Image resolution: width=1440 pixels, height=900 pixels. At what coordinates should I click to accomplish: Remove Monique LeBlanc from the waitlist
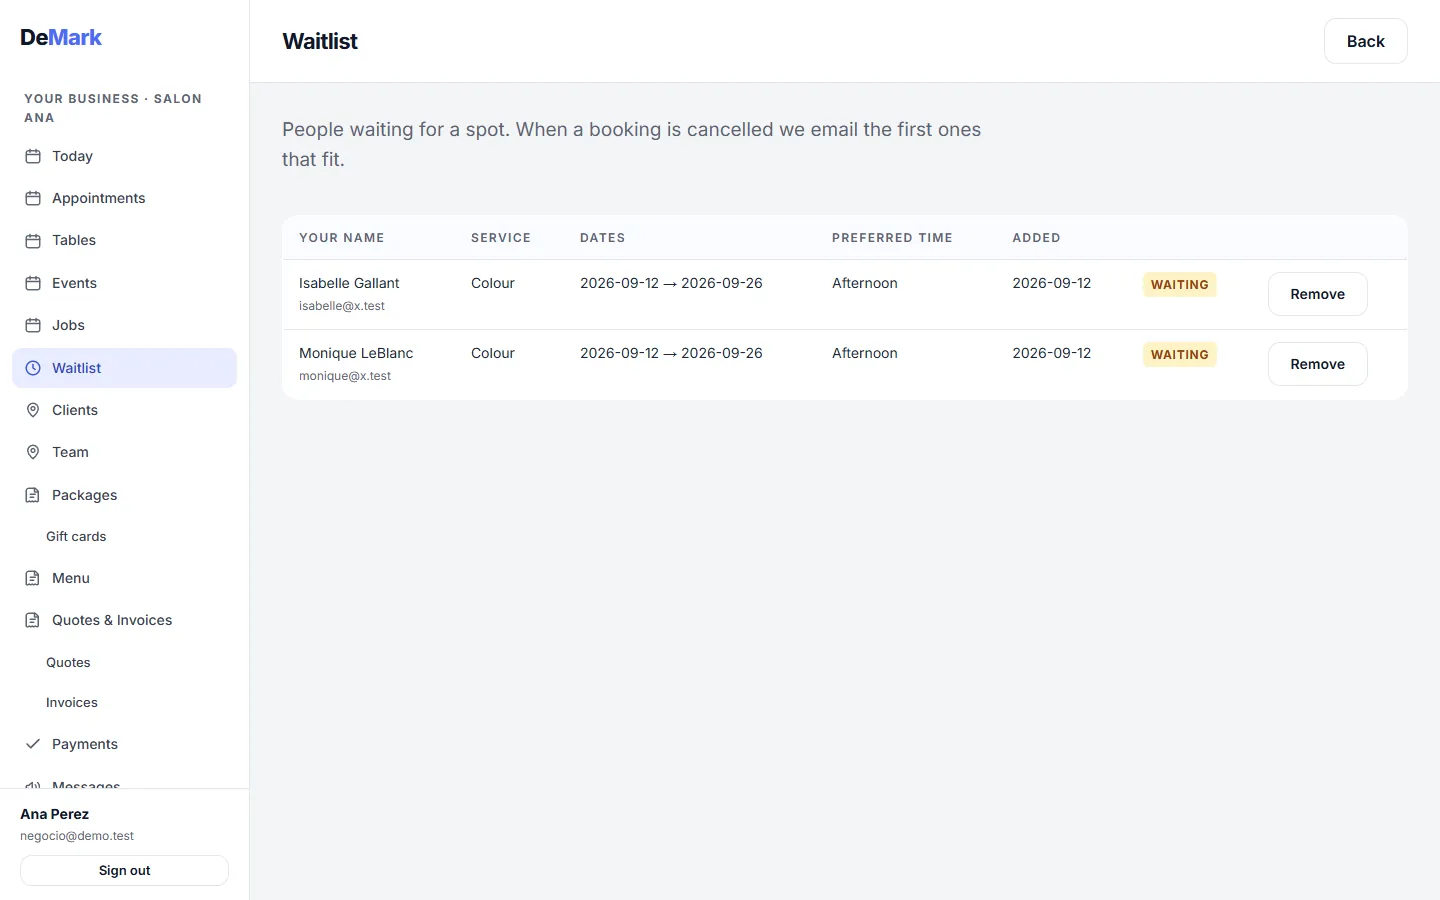(x=1317, y=364)
